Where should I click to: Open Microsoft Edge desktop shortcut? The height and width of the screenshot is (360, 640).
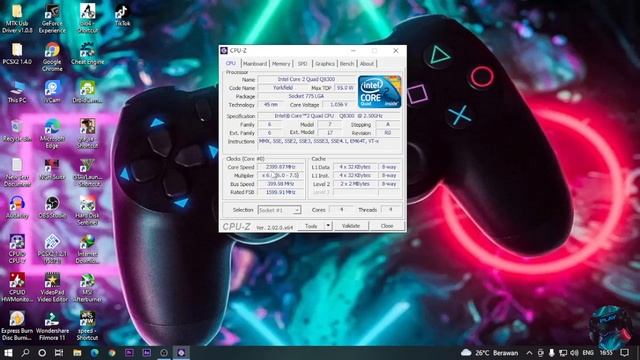point(52,133)
